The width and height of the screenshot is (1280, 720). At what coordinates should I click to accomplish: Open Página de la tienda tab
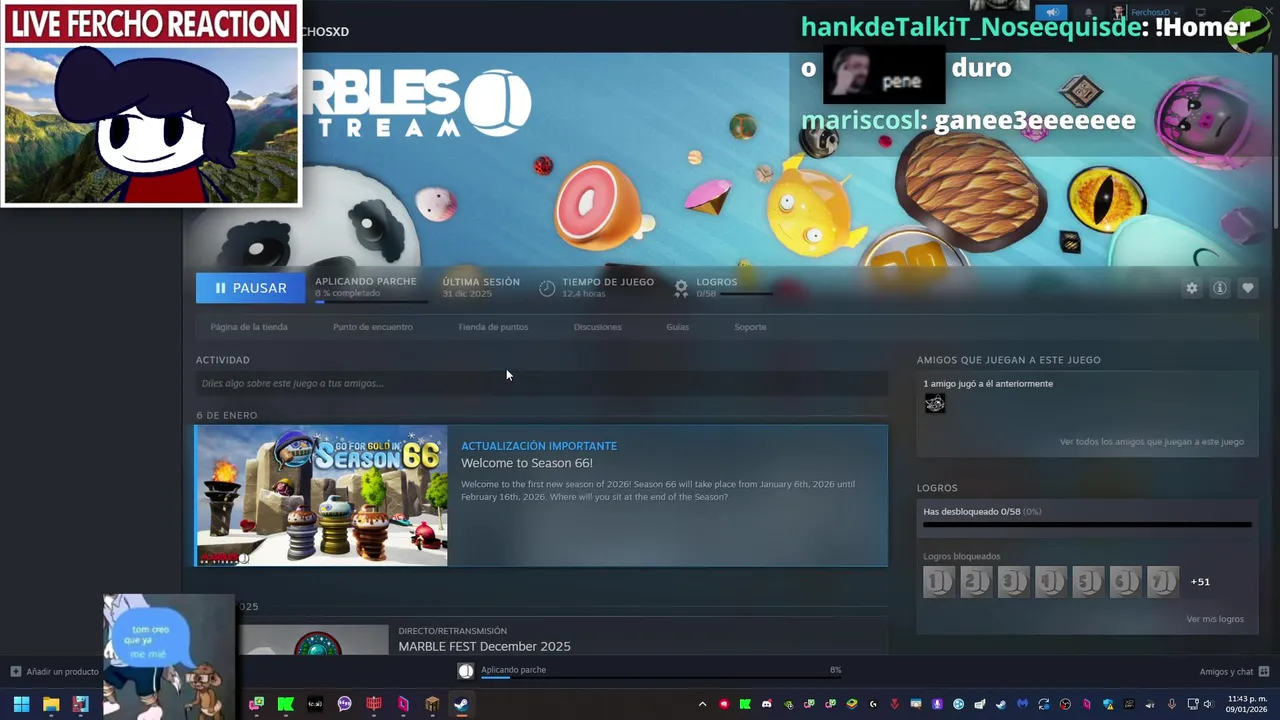coord(249,327)
